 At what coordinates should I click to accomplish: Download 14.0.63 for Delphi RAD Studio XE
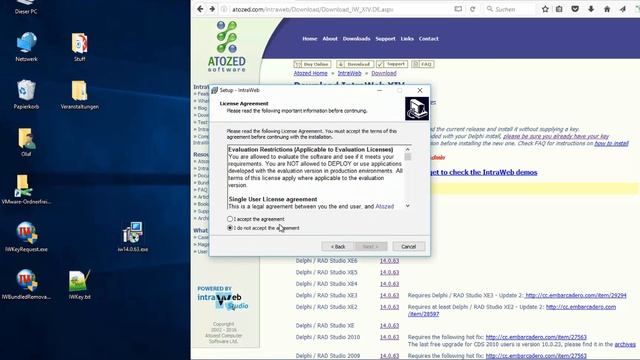point(389,326)
